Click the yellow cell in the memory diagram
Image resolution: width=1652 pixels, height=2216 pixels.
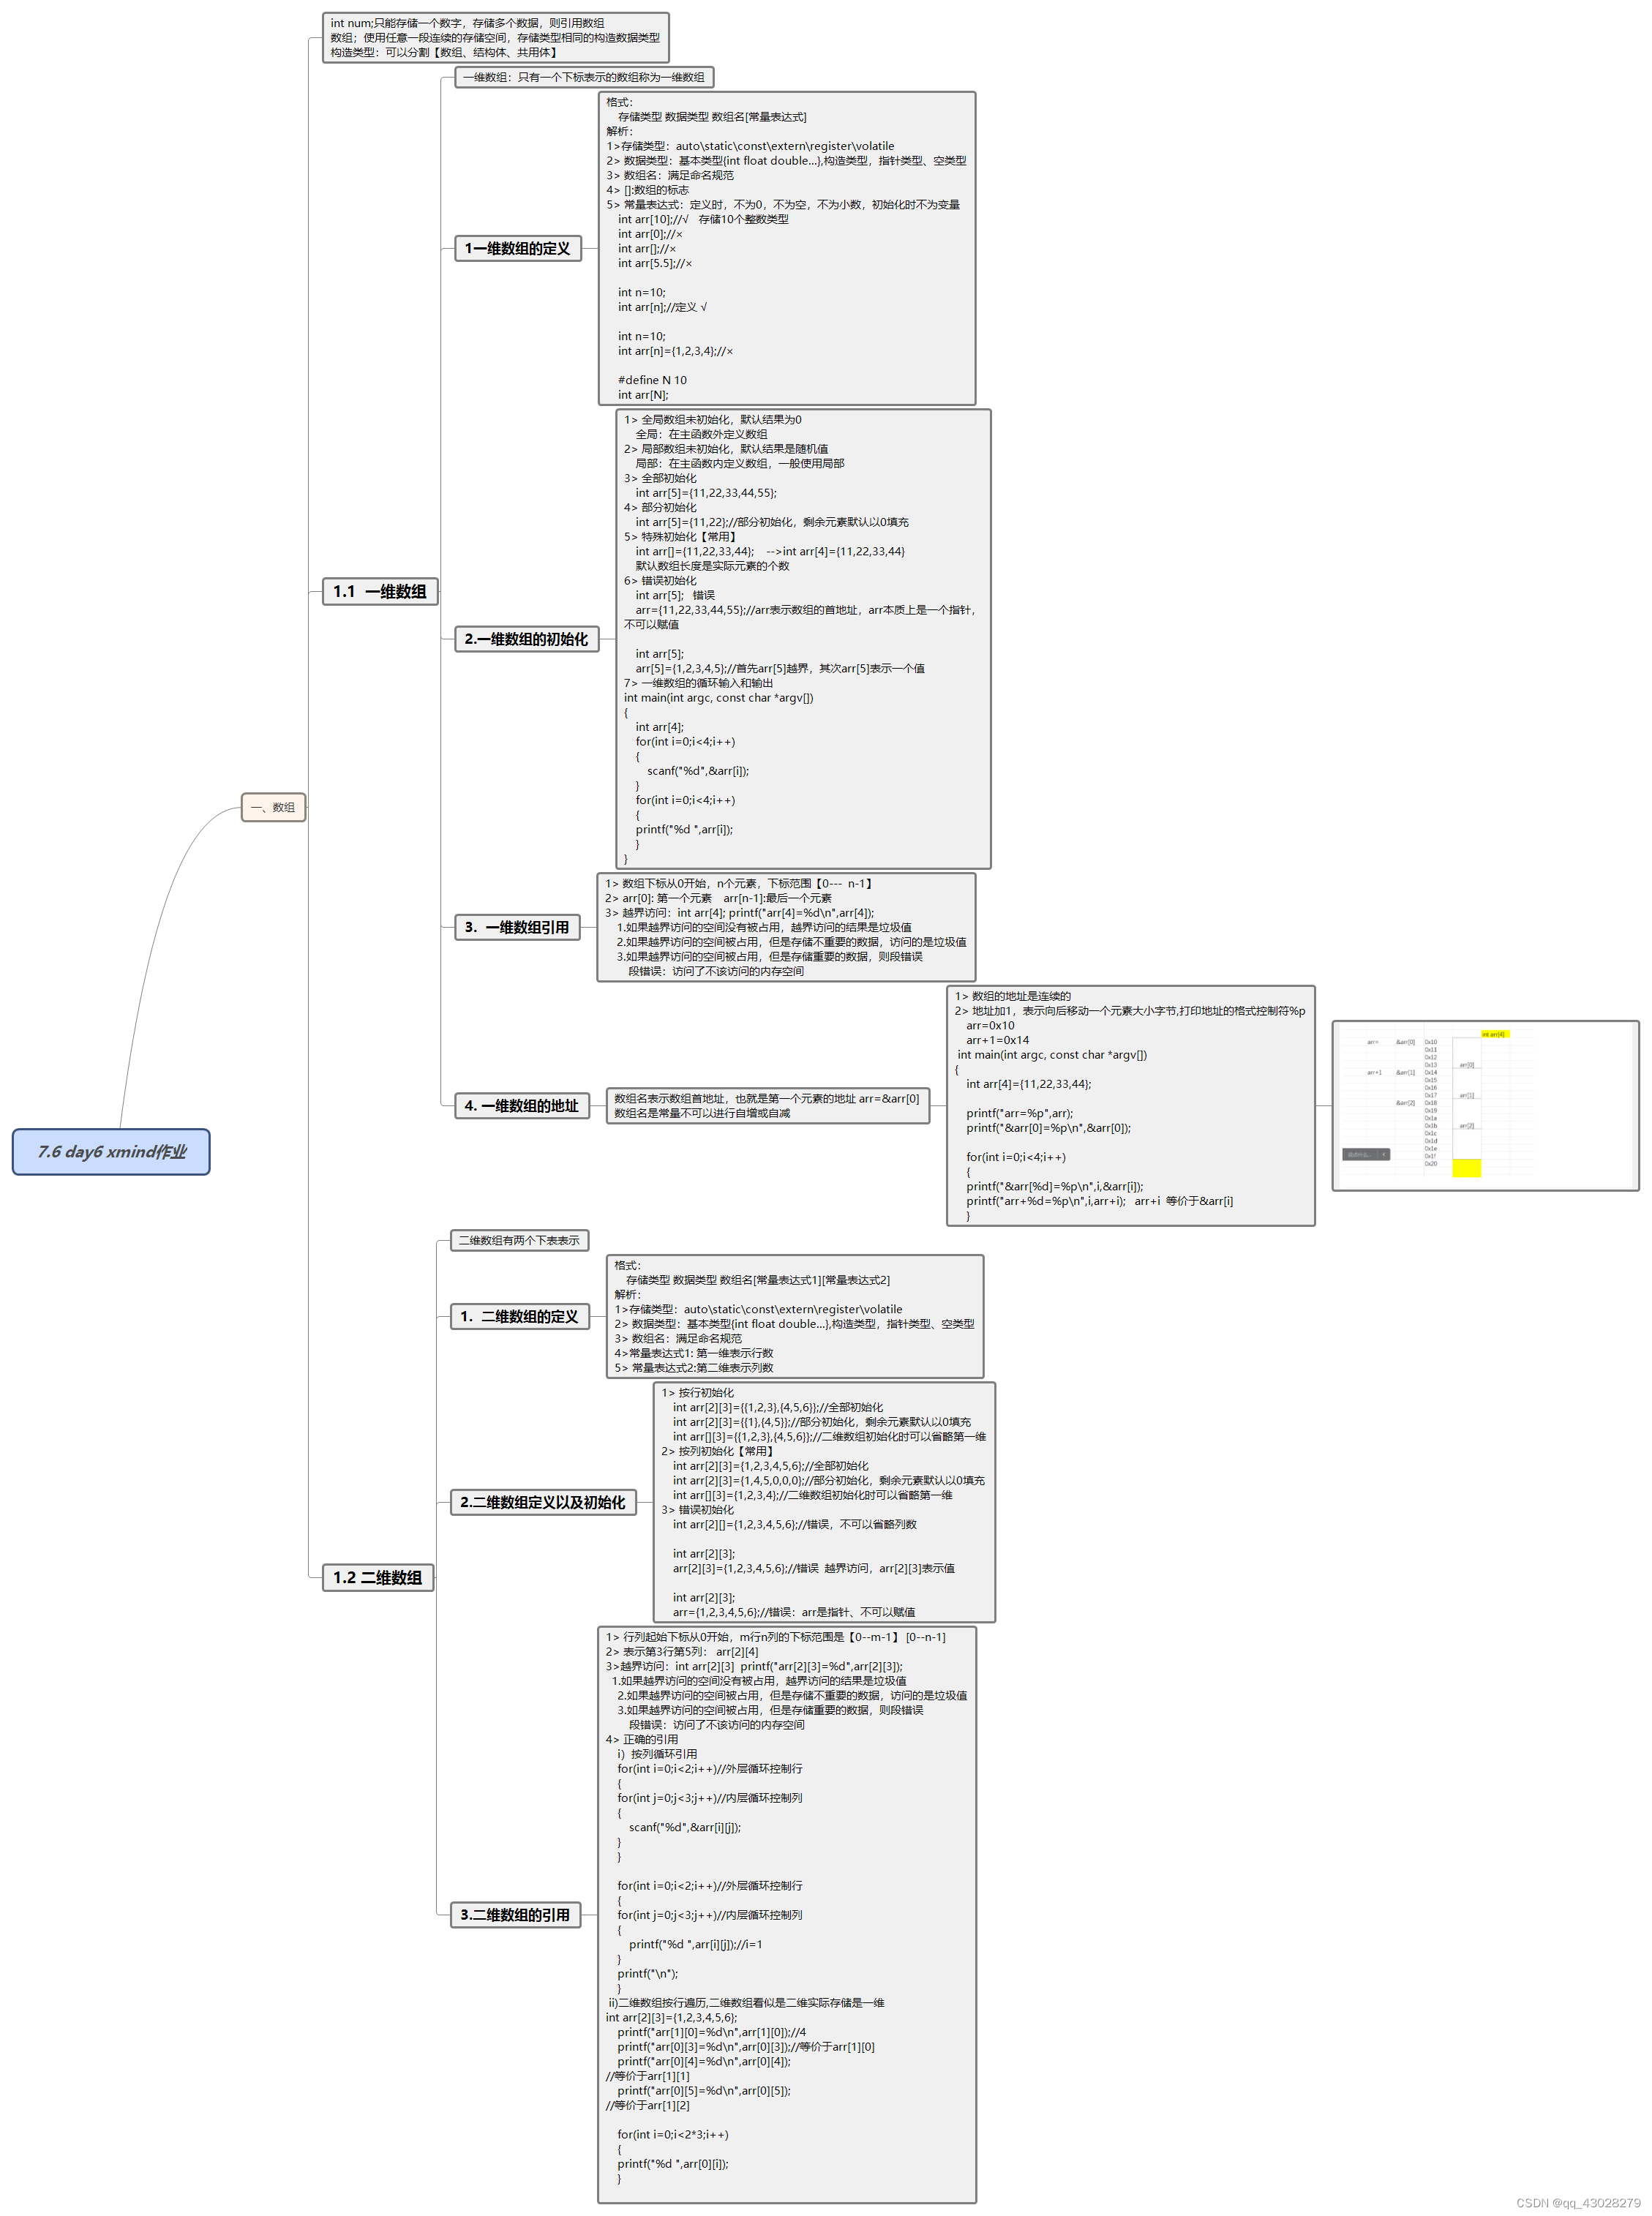coord(1466,1167)
